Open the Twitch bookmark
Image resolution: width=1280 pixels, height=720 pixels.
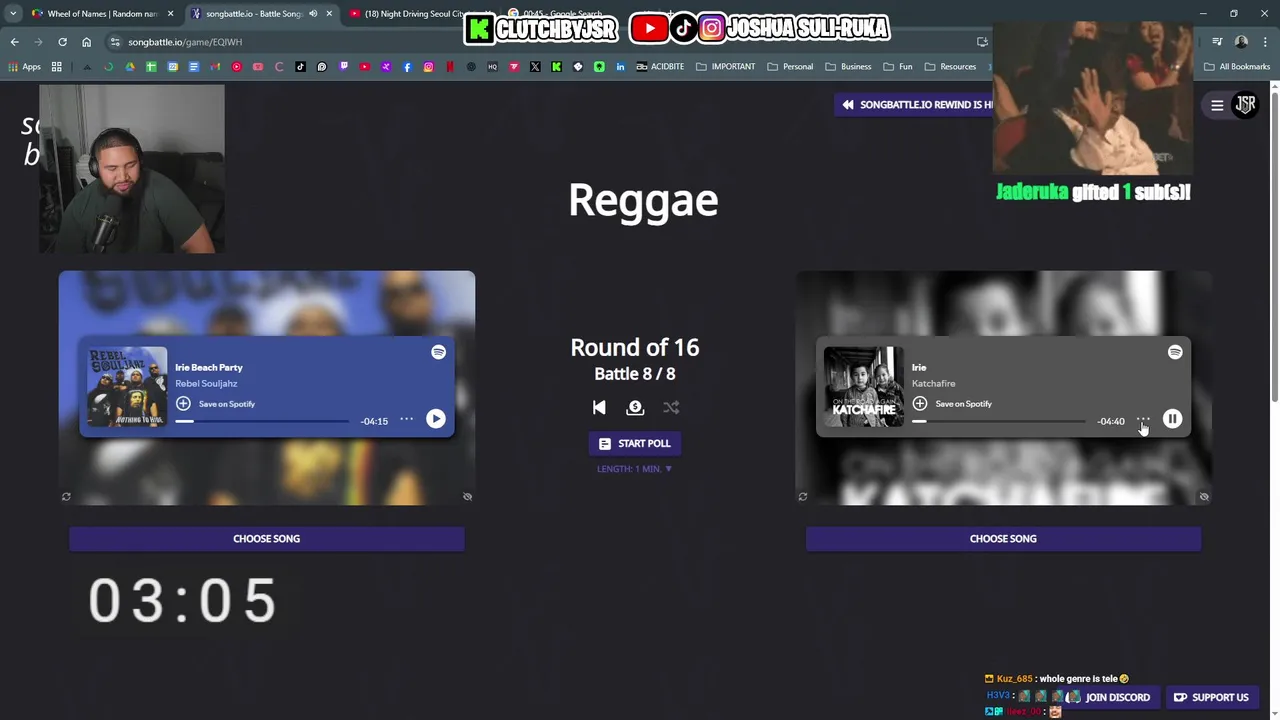click(x=343, y=67)
